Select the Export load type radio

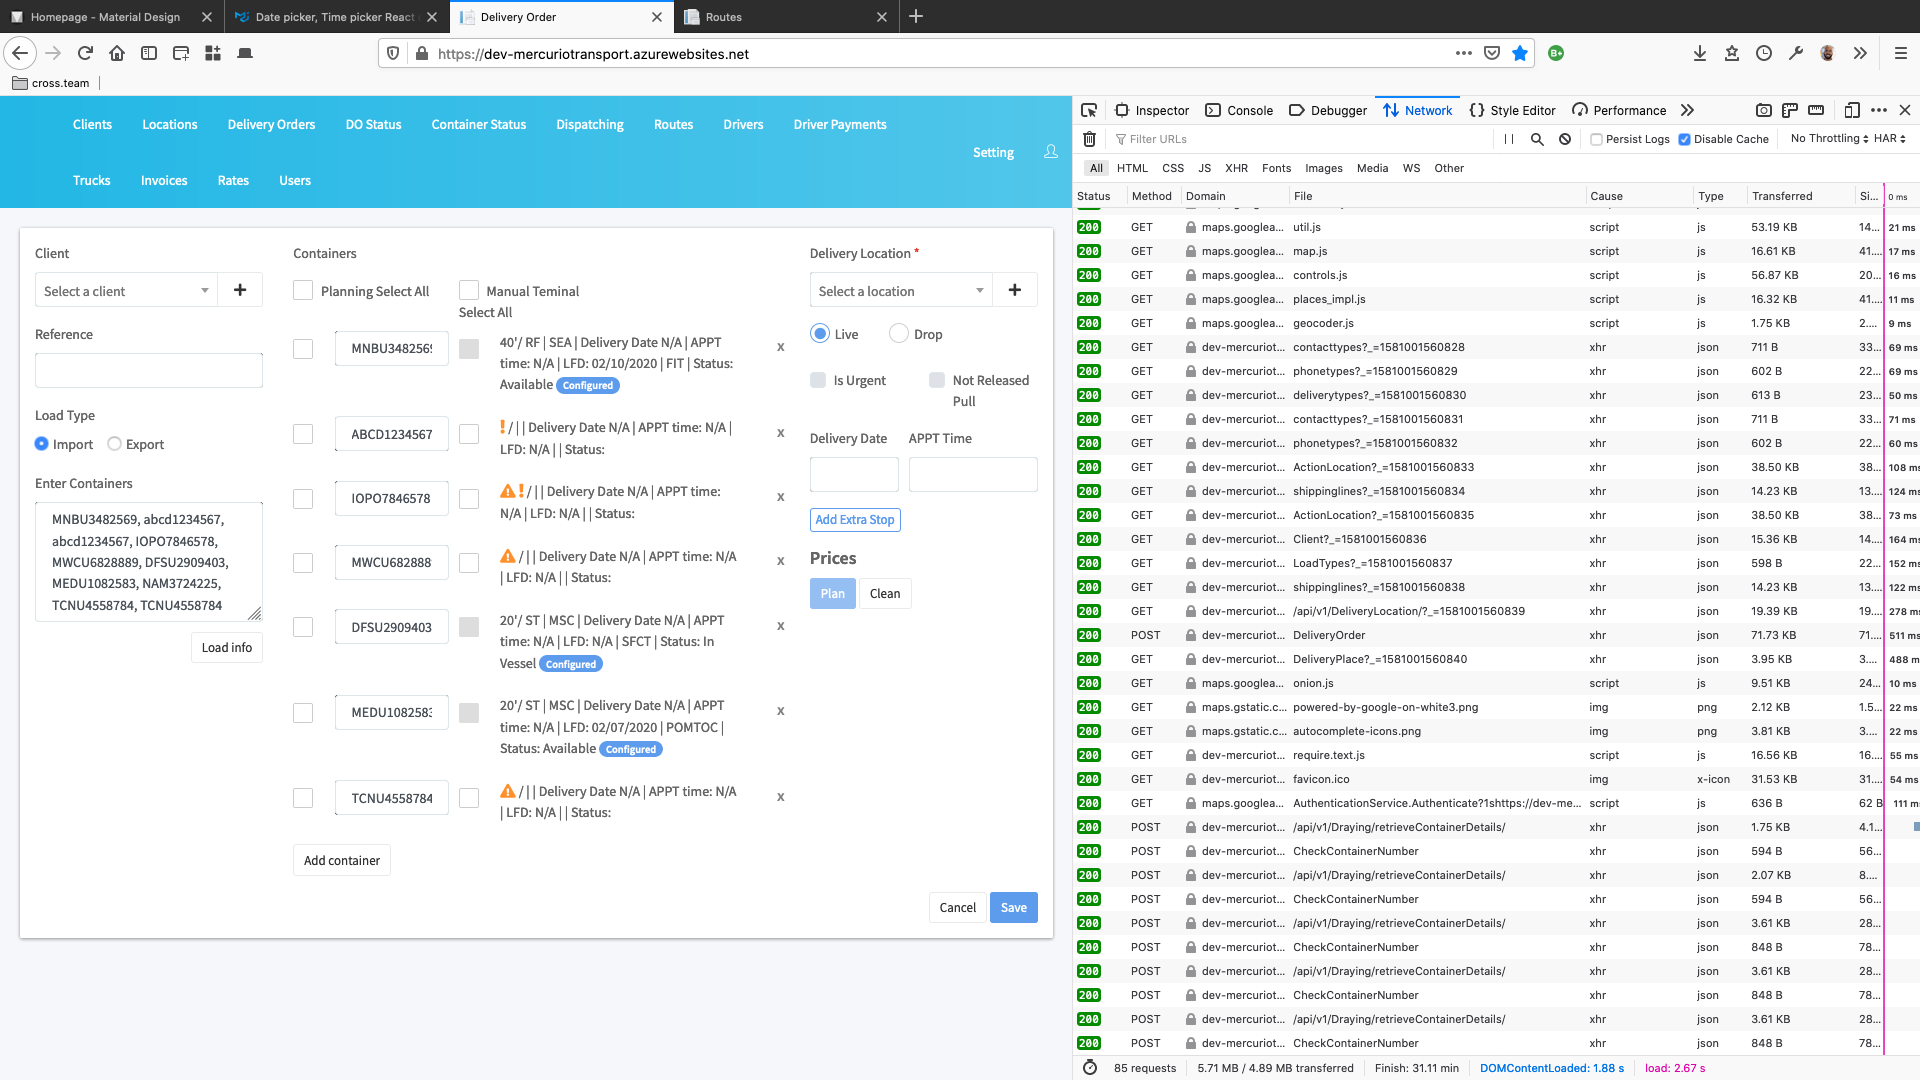[x=115, y=444]
